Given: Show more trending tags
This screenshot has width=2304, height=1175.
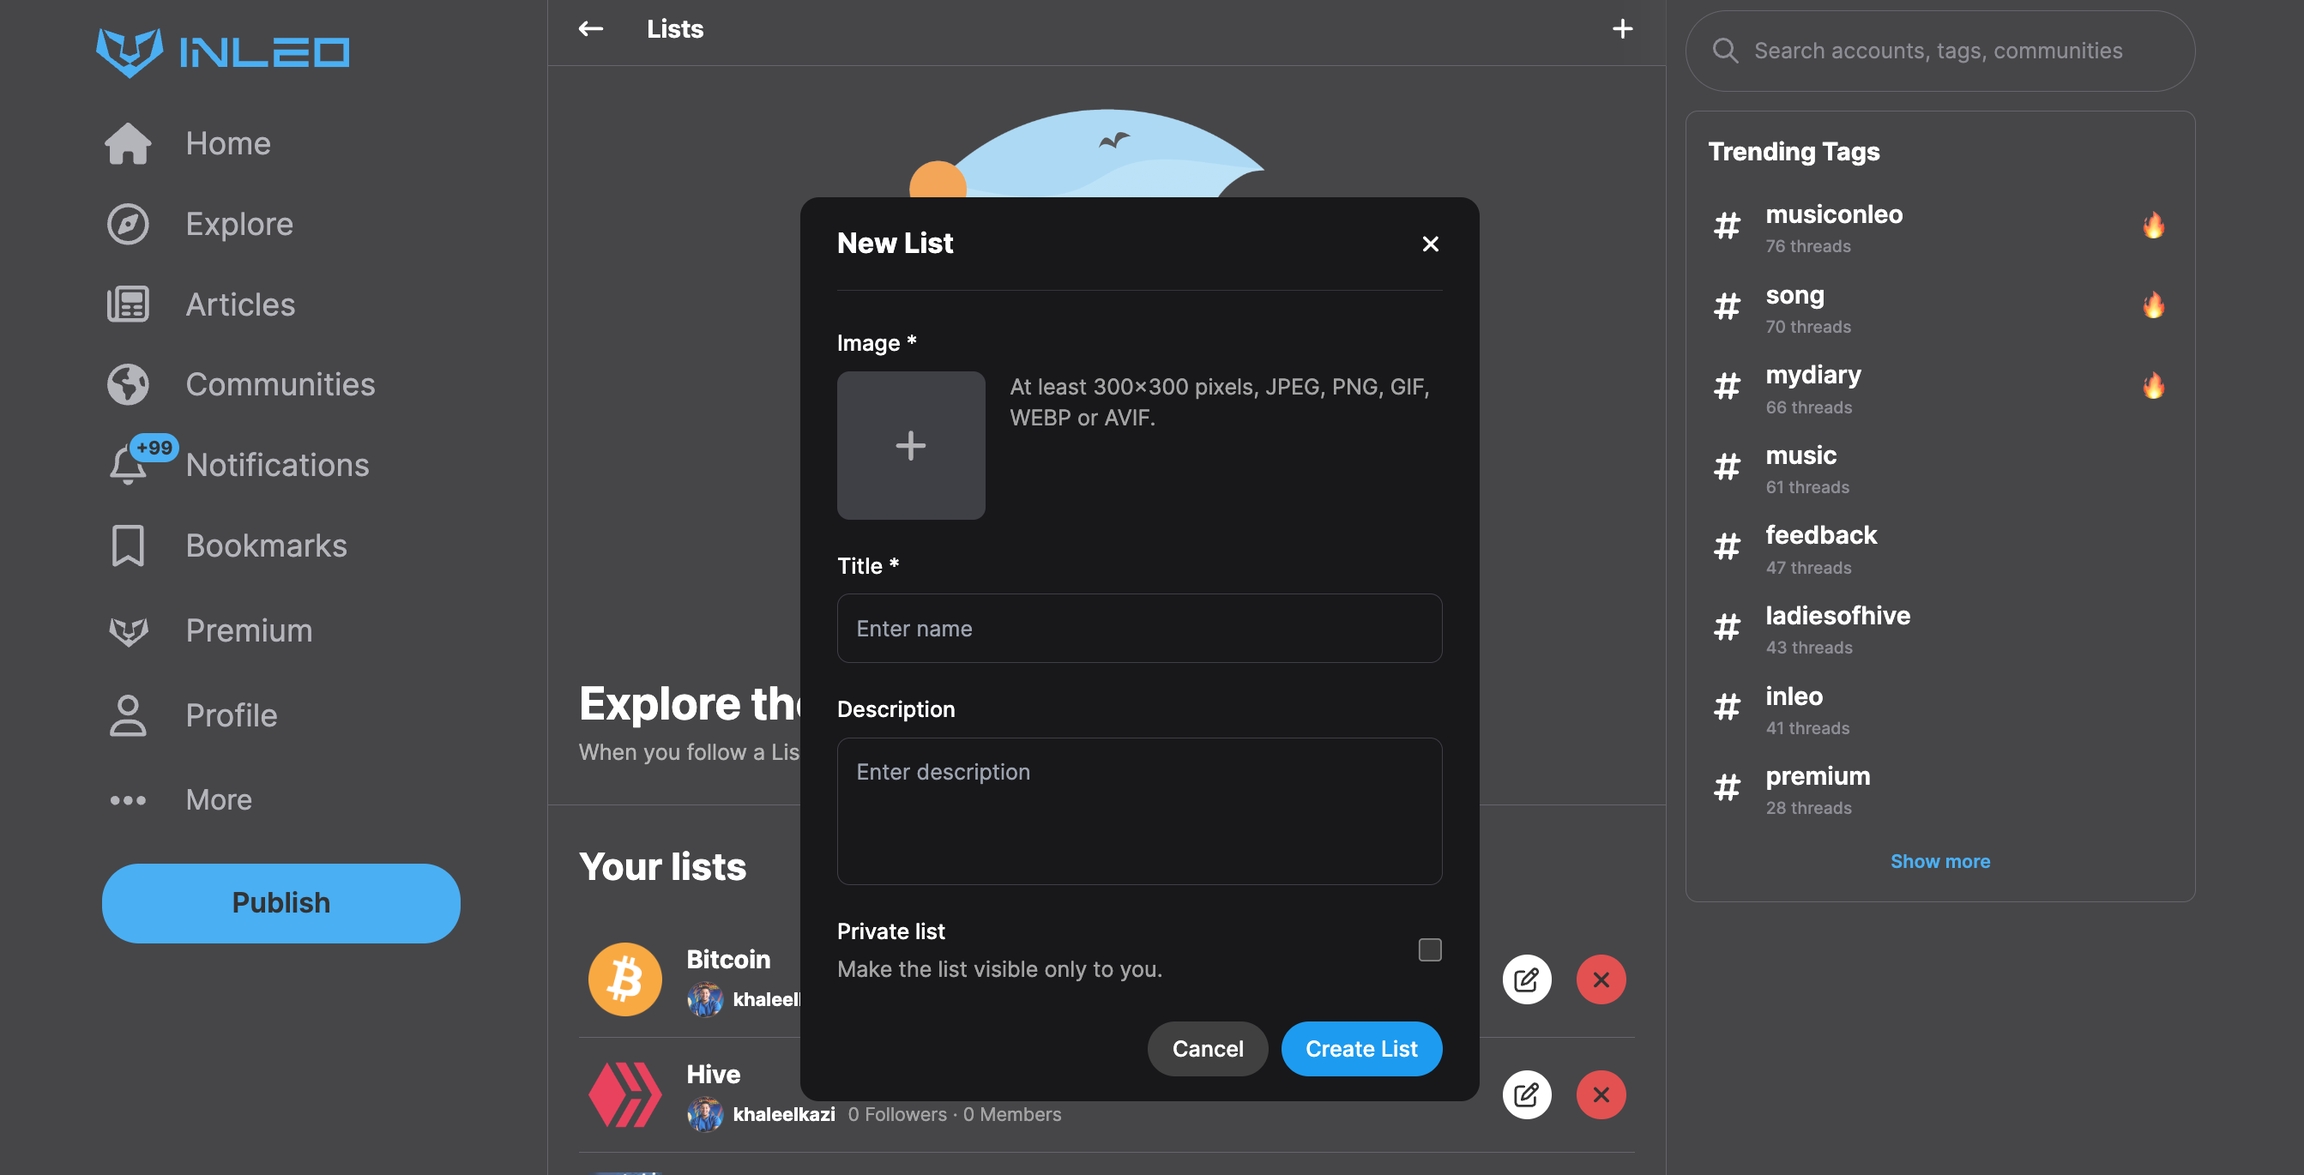Looking at the screenshot, I should tap(1939, 861).
